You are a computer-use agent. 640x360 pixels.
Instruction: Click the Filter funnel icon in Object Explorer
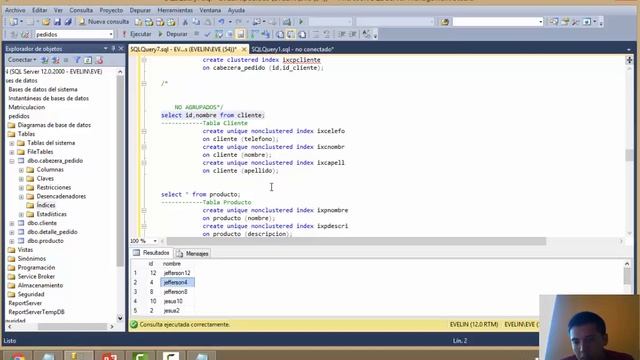77,60
